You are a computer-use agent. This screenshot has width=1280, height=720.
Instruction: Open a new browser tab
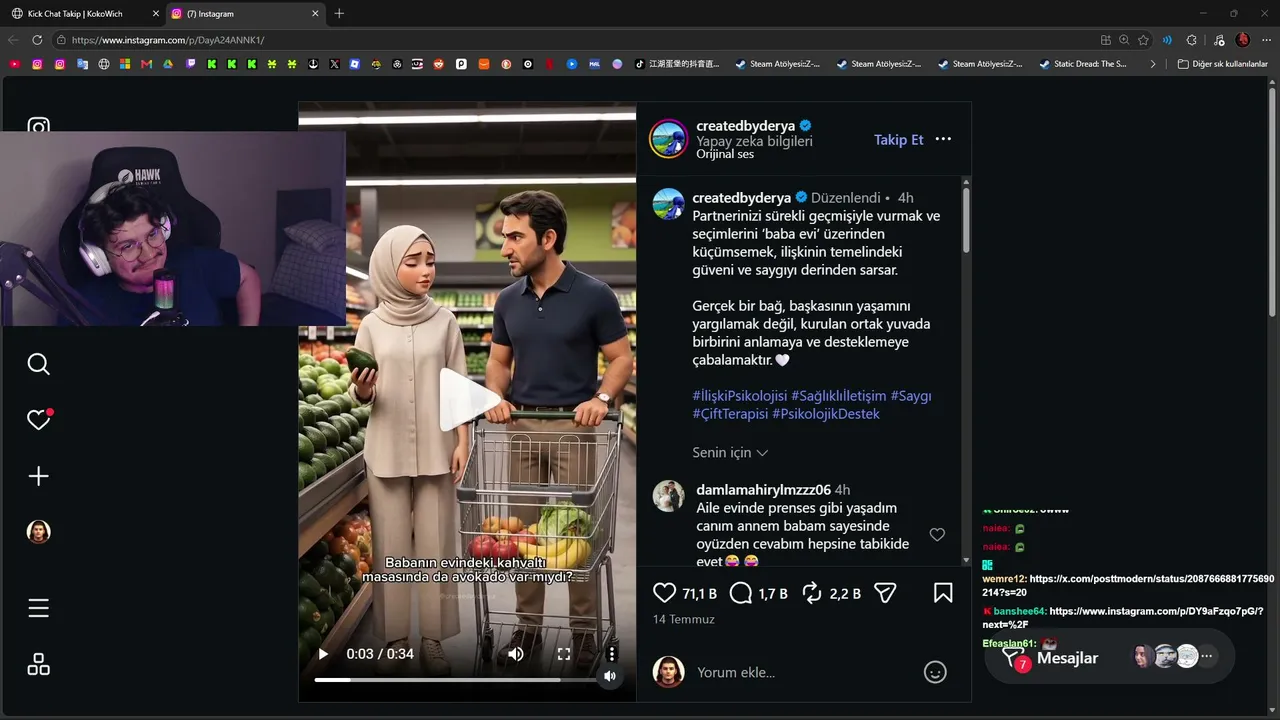click(339, 14)
